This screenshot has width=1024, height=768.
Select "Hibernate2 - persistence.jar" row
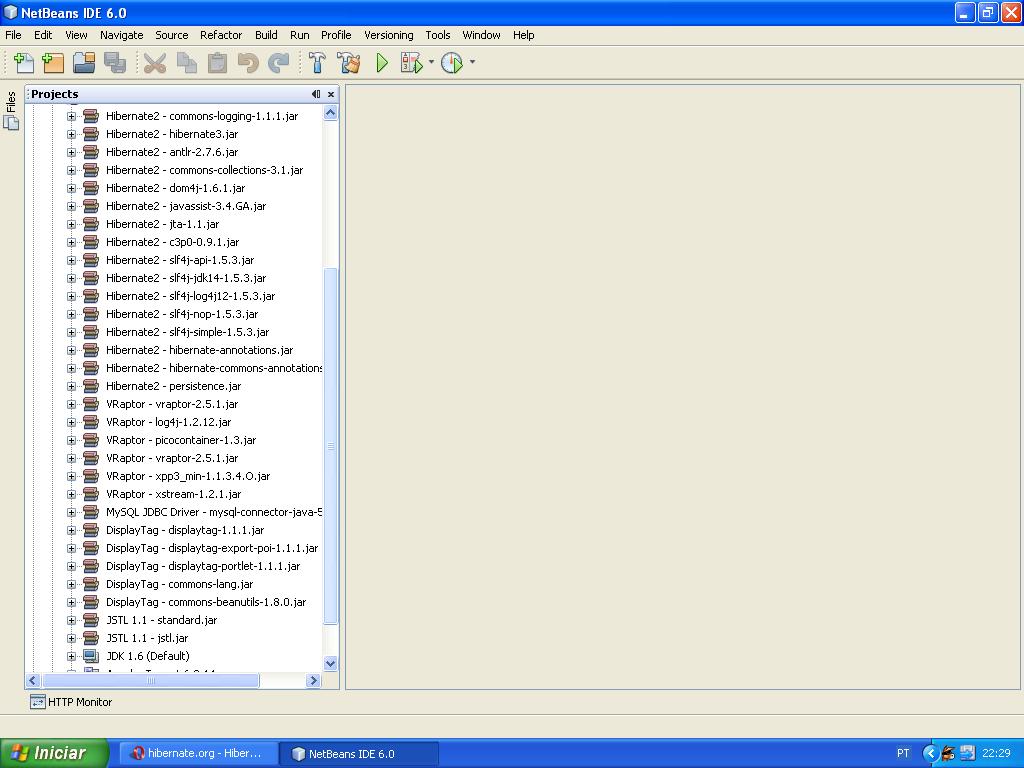pyautogui.click(x=174, y=386)
